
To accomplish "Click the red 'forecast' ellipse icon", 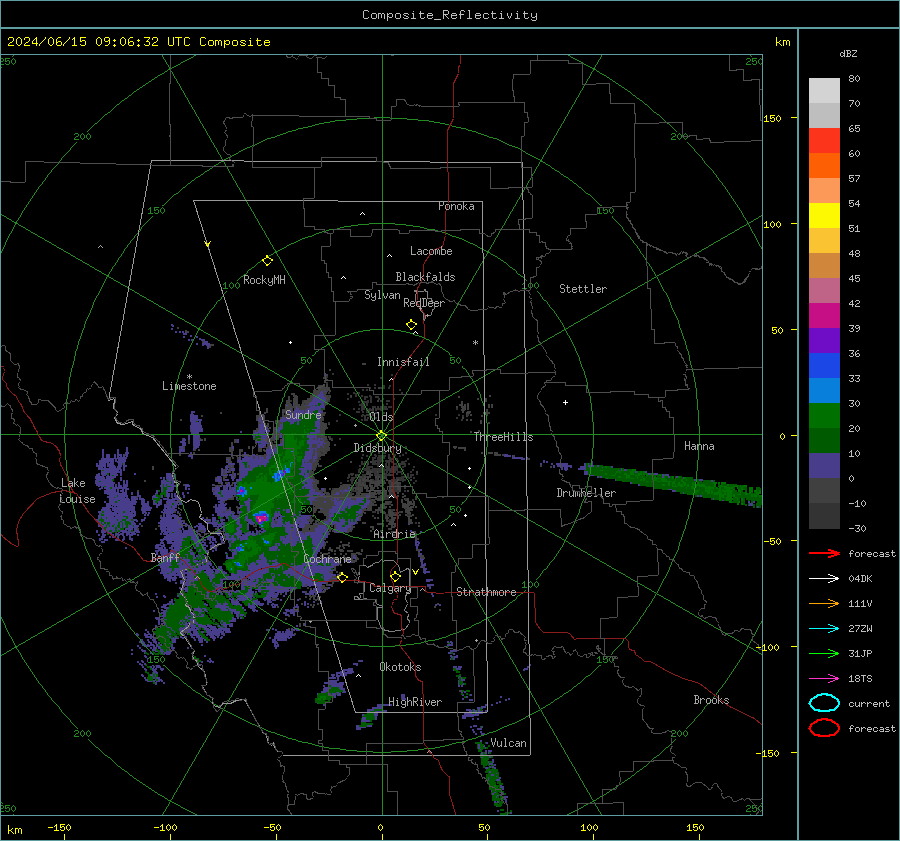I will [824, 728].
